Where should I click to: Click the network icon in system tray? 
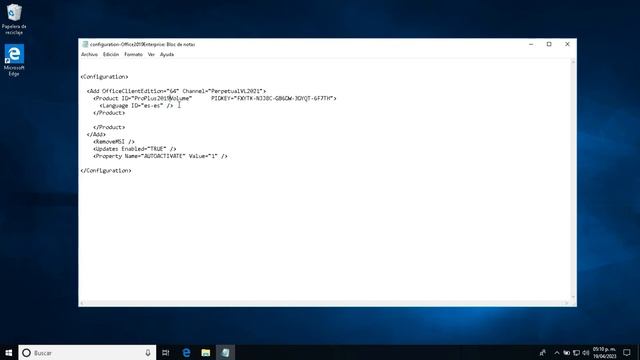(576, 353)
